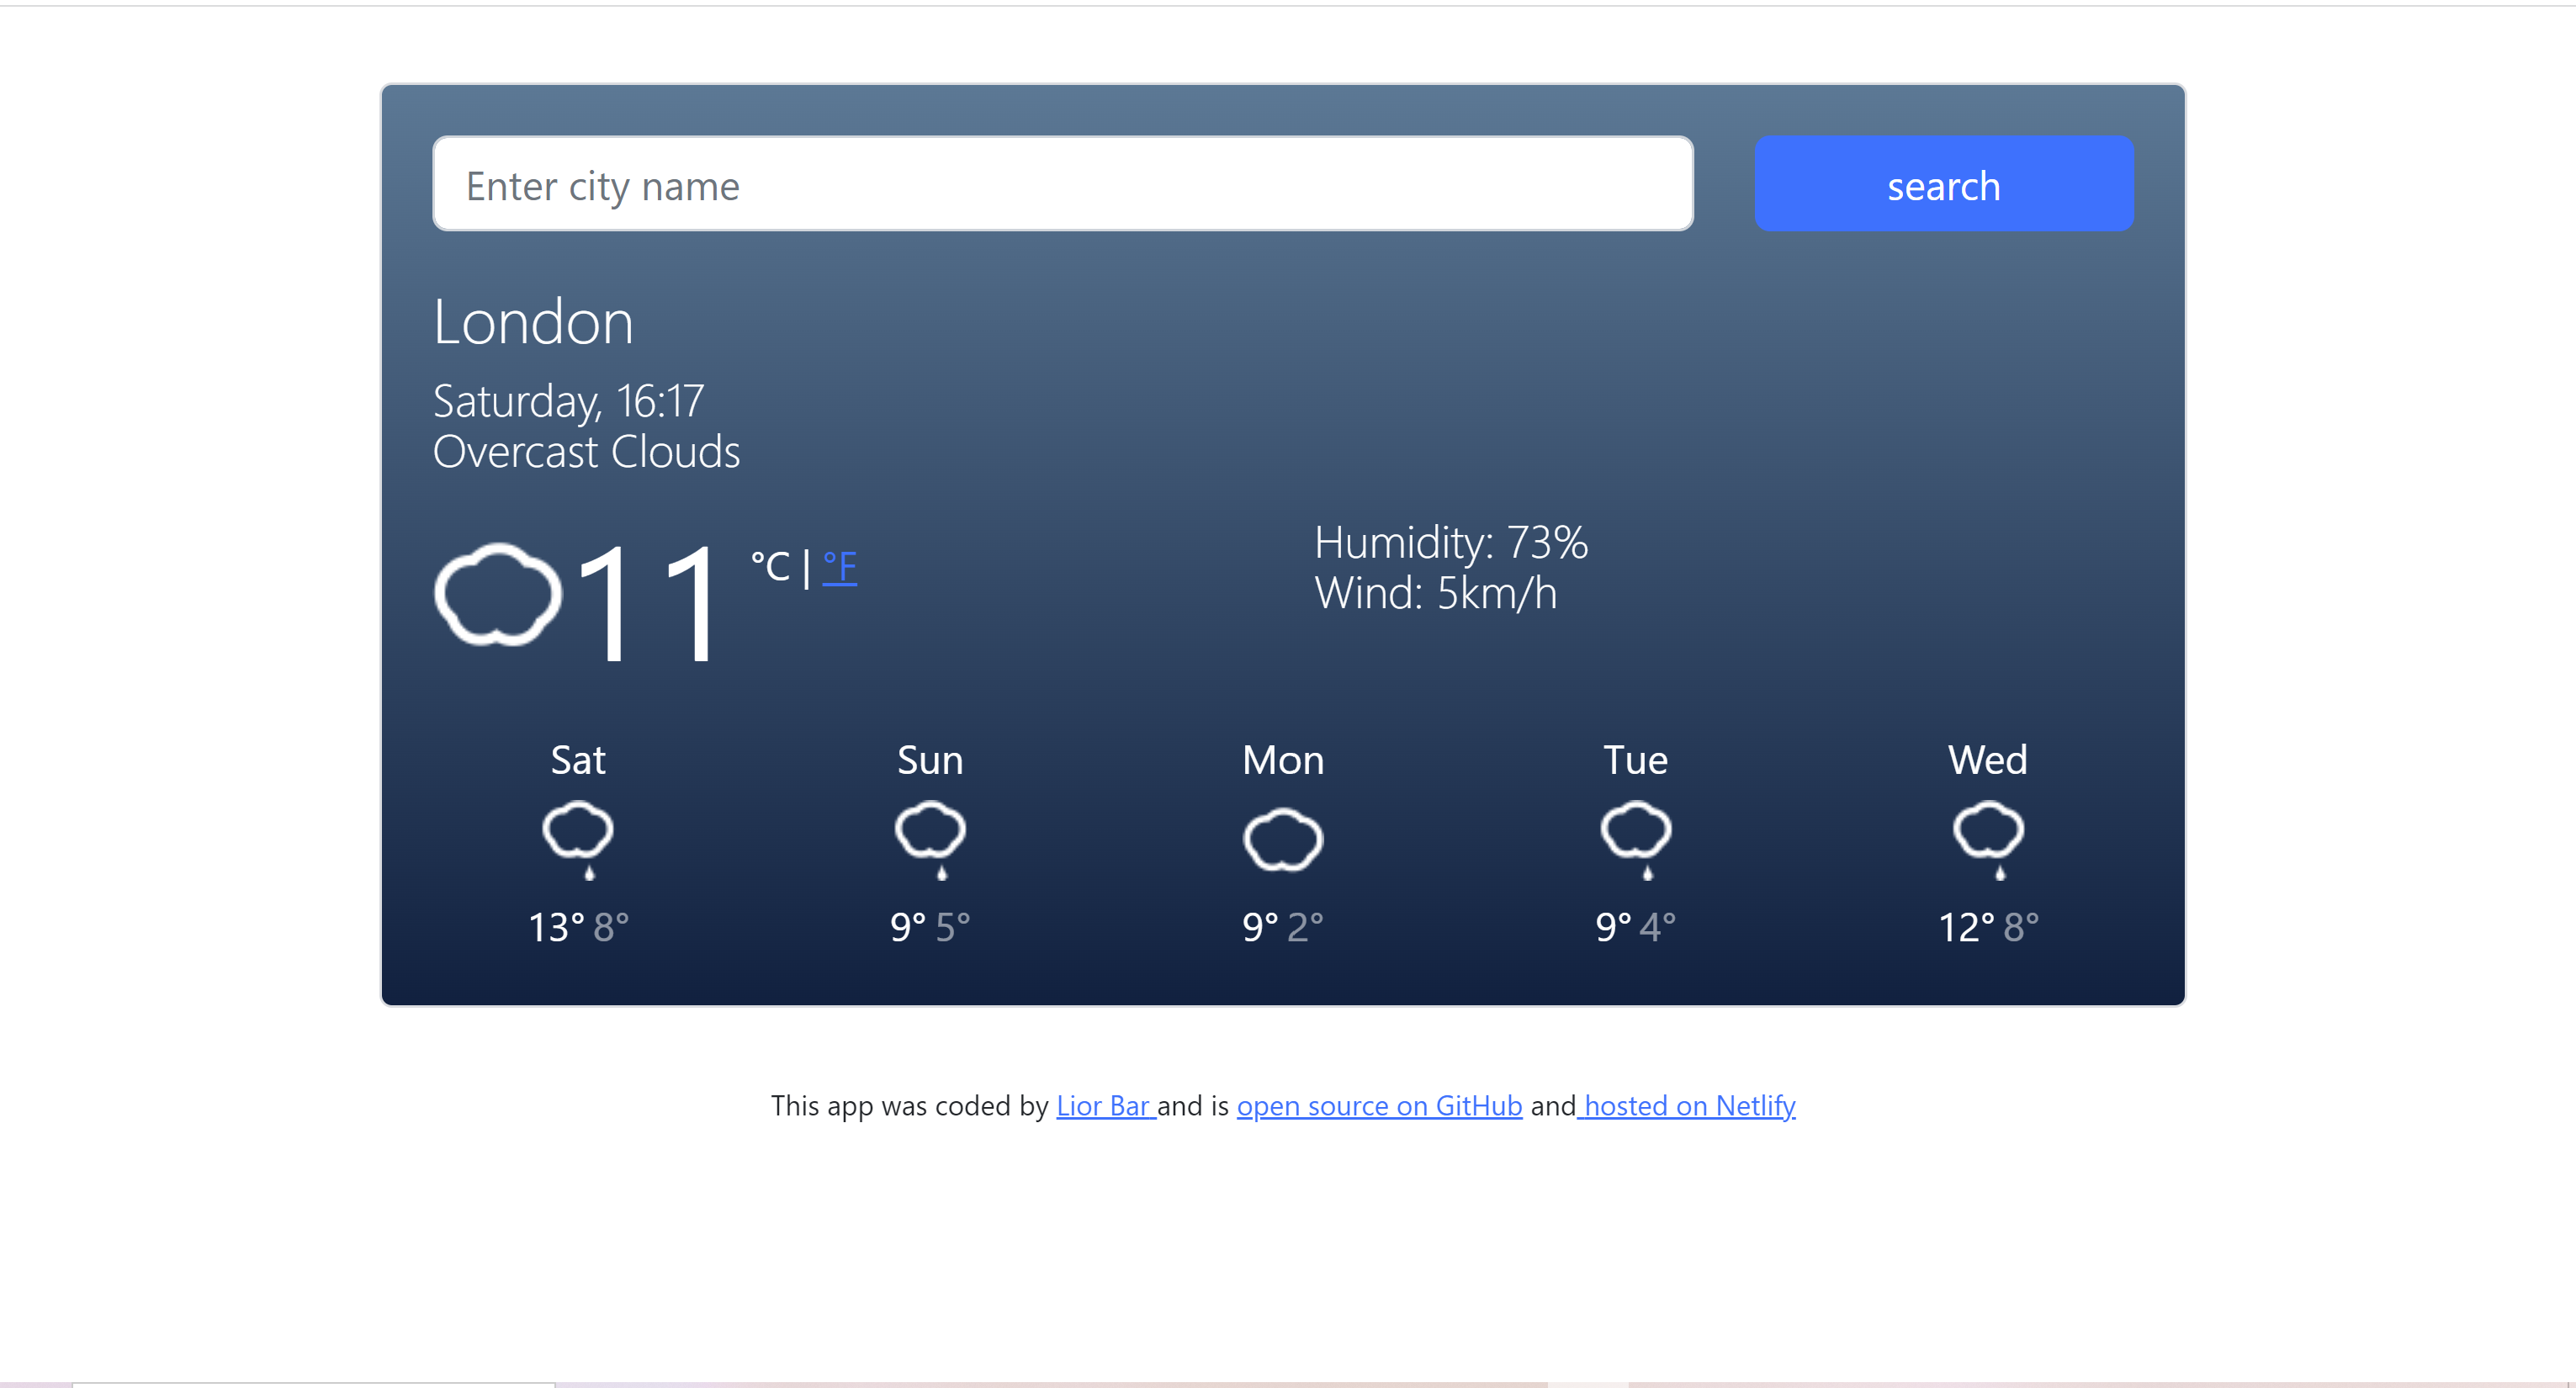Click the Sunday rain cloud icon
The width and height of the screenshot is (2576, 1388).
[930, 836]
